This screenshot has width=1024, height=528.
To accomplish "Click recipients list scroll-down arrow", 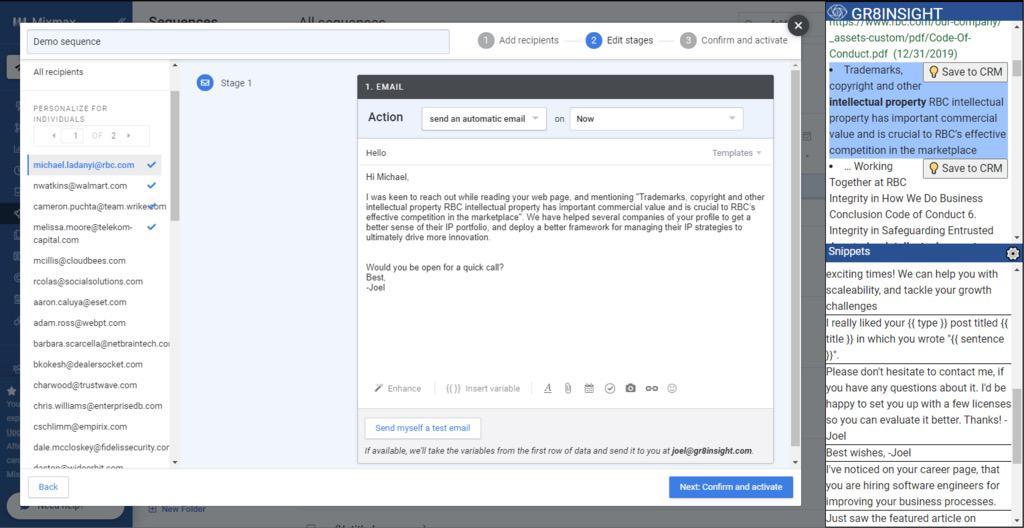I will 174,463.
